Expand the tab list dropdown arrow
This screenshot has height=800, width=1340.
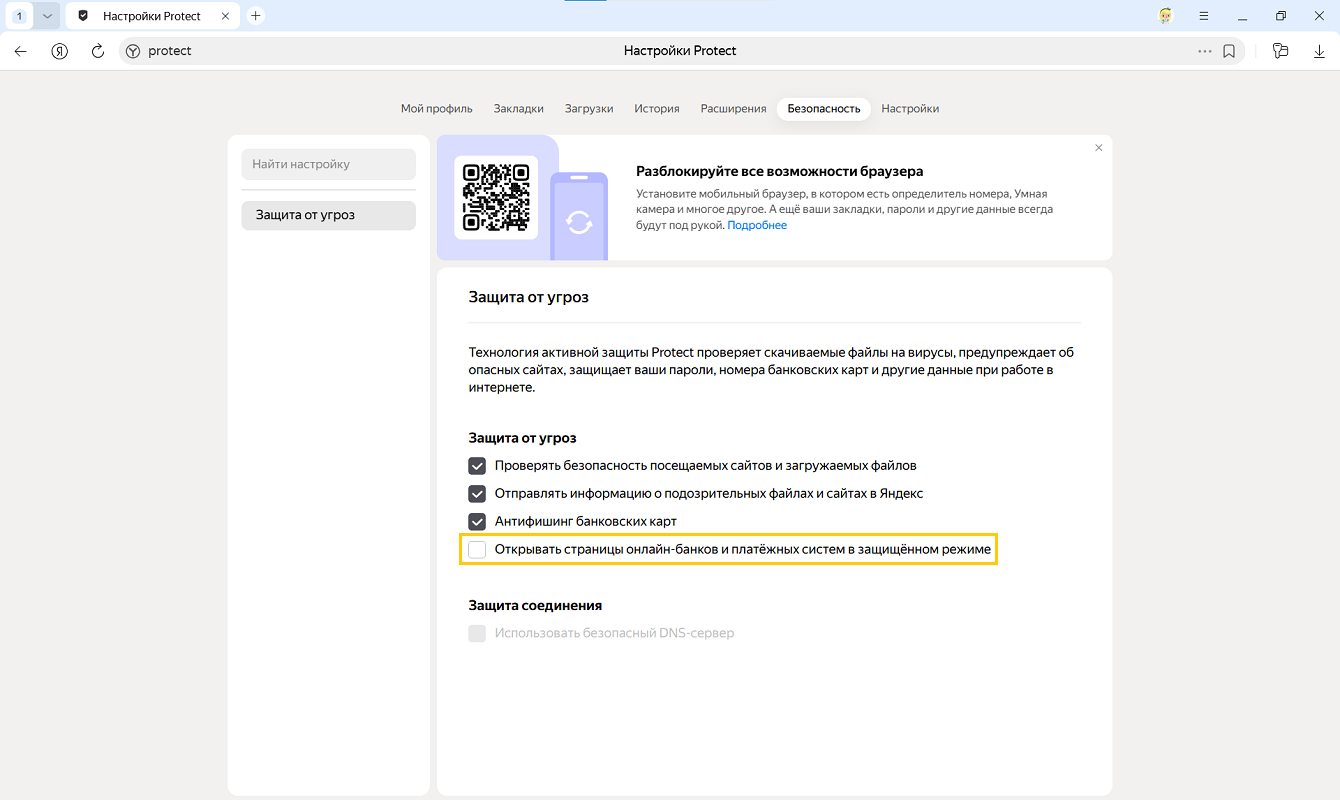click(x=47, y=16)
